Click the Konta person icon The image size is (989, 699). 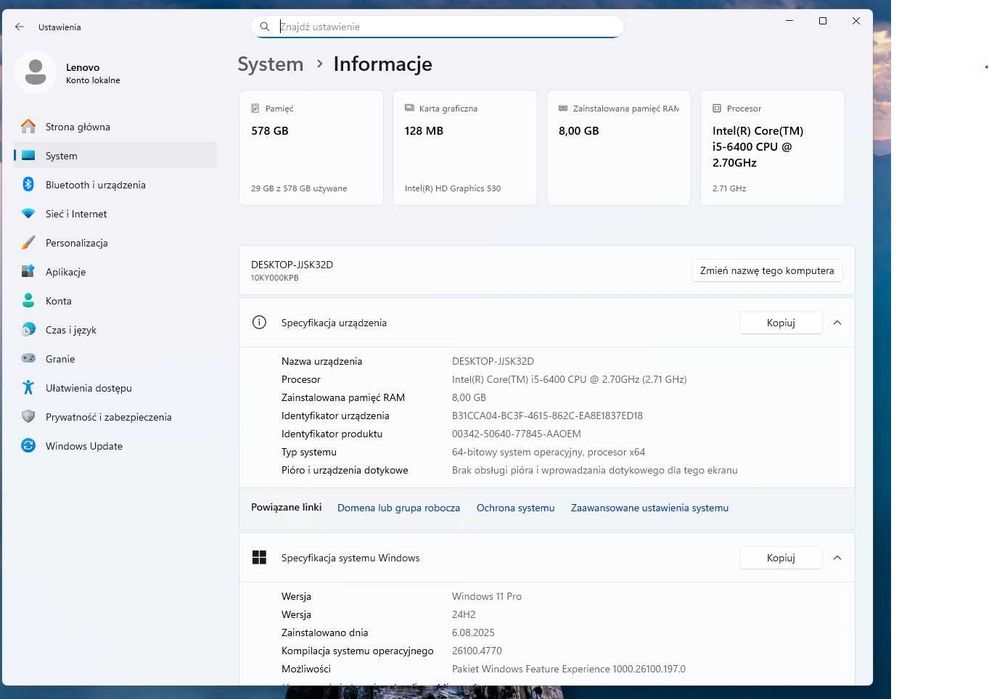coord(28,300)
